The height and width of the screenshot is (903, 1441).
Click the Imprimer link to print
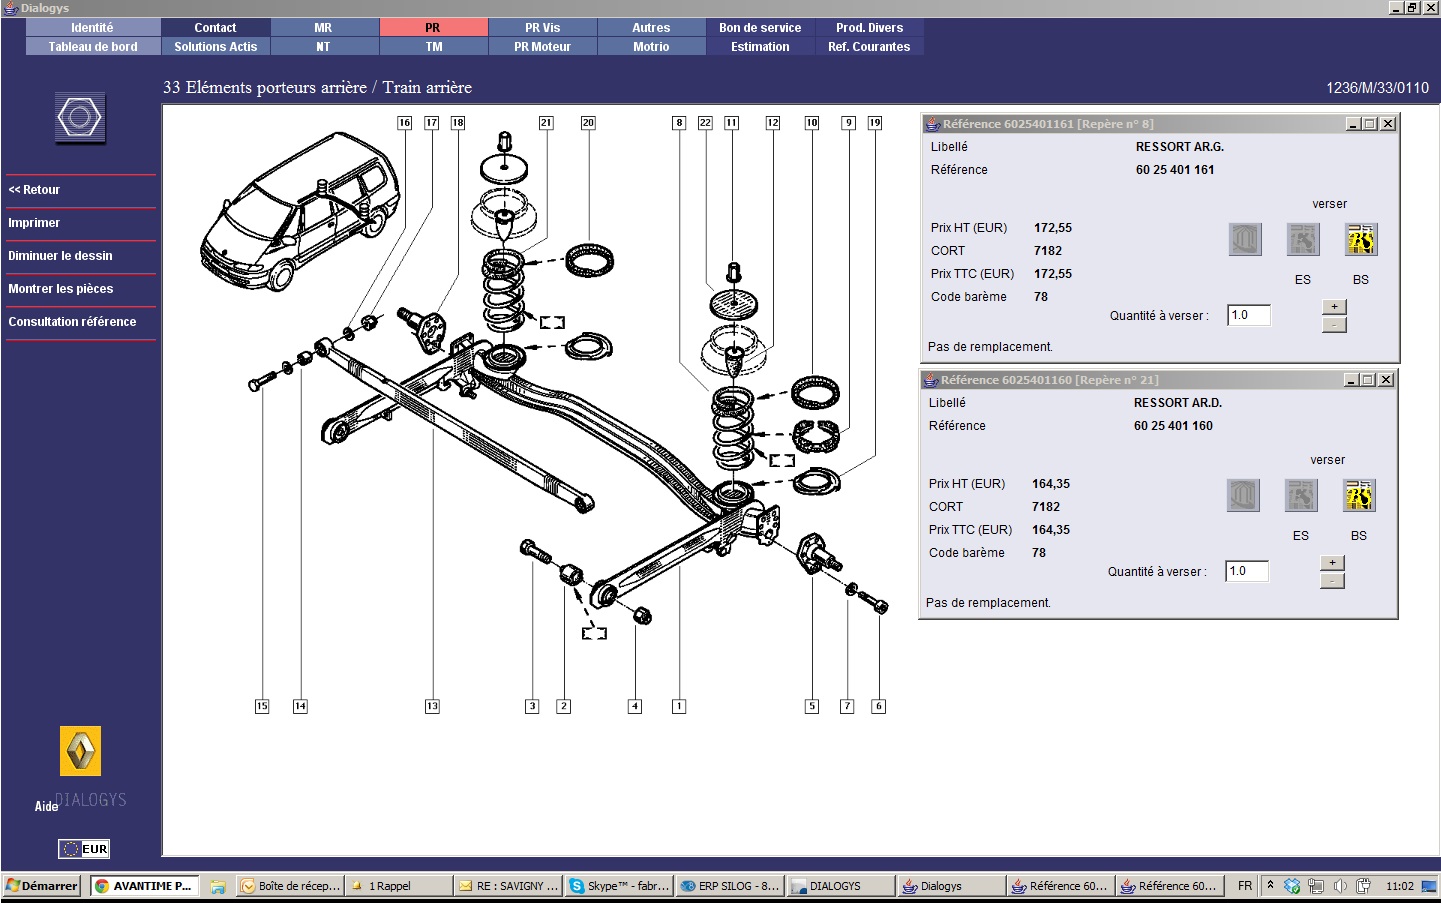(x=34, y=223)
